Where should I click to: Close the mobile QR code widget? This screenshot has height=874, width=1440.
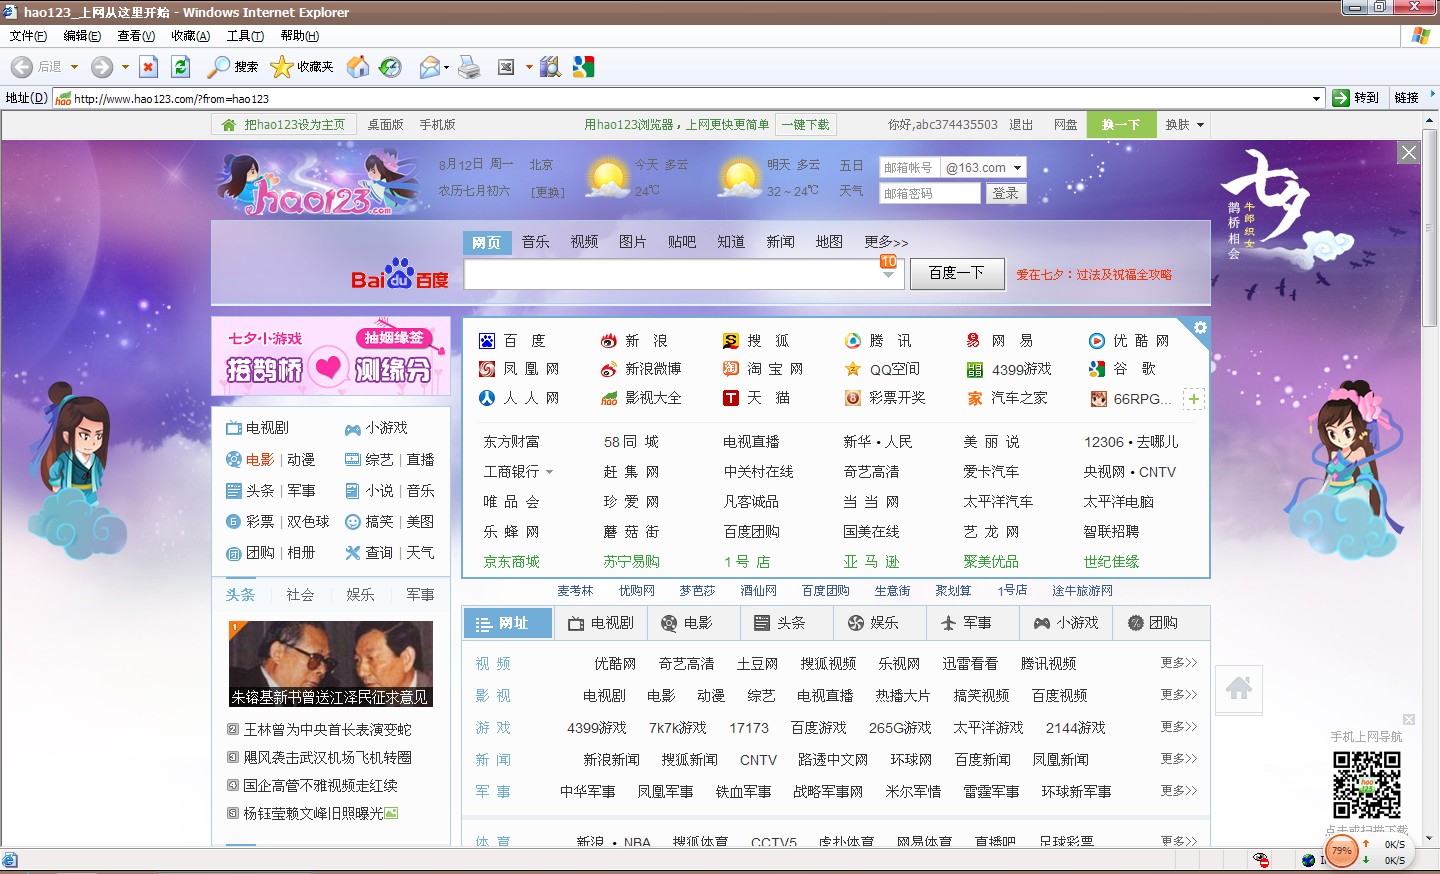[1409, 720]
